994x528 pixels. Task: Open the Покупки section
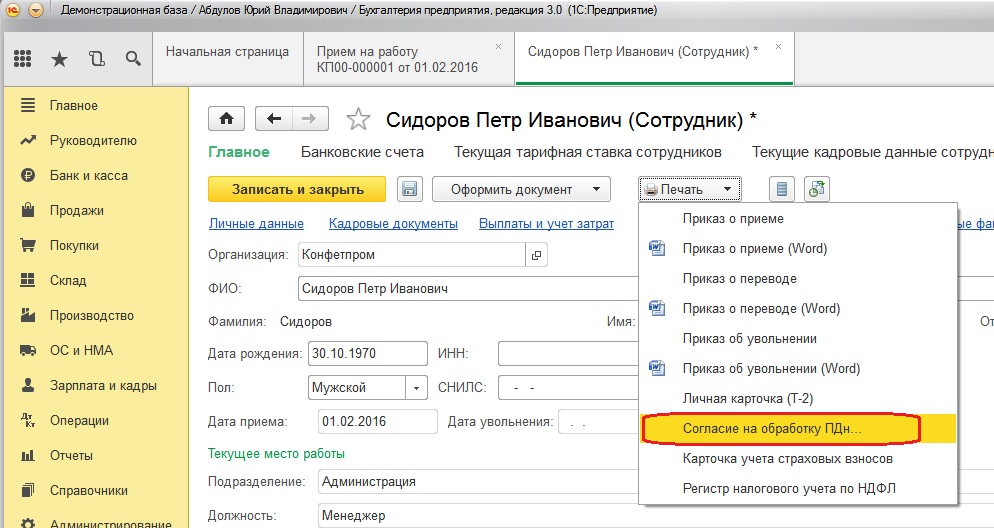[74, 245]
